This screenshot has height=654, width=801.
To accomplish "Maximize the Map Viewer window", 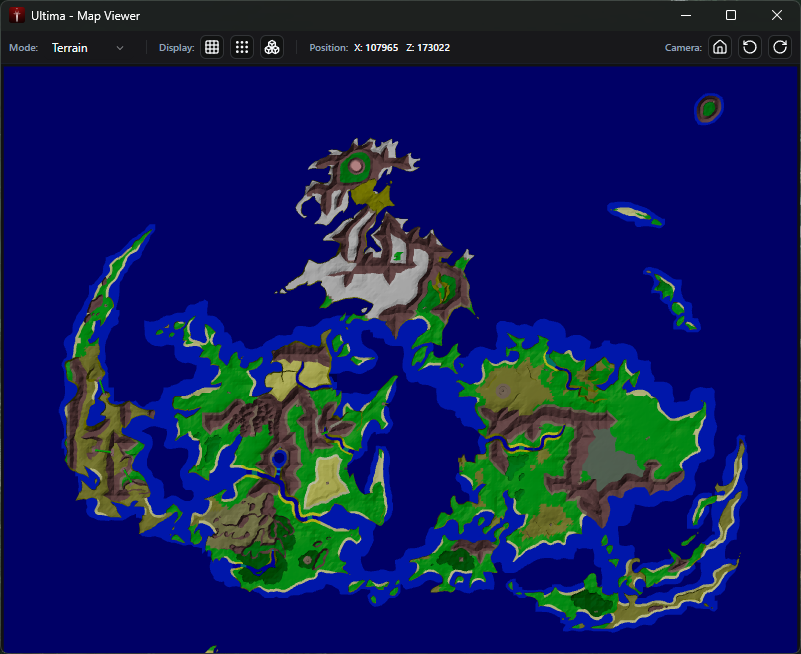I will coord(731,15).
